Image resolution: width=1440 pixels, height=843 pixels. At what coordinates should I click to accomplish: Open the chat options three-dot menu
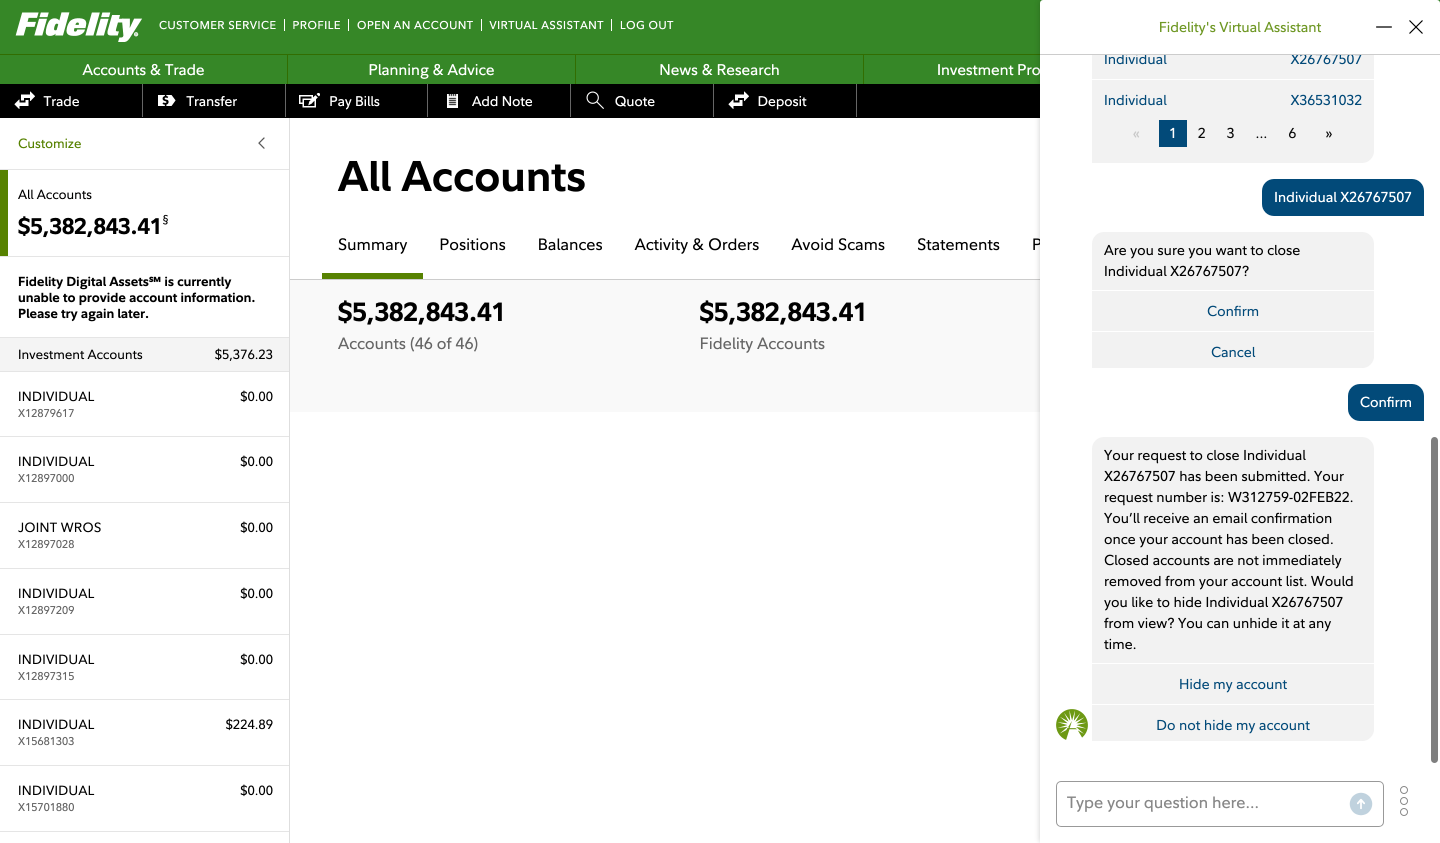[1404, 801]
